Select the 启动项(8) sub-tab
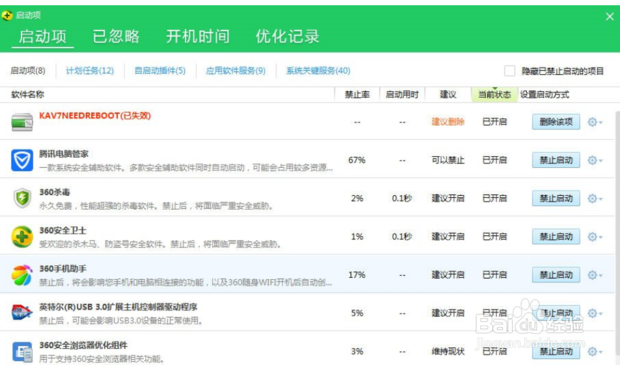 click(x=28, y=71)
